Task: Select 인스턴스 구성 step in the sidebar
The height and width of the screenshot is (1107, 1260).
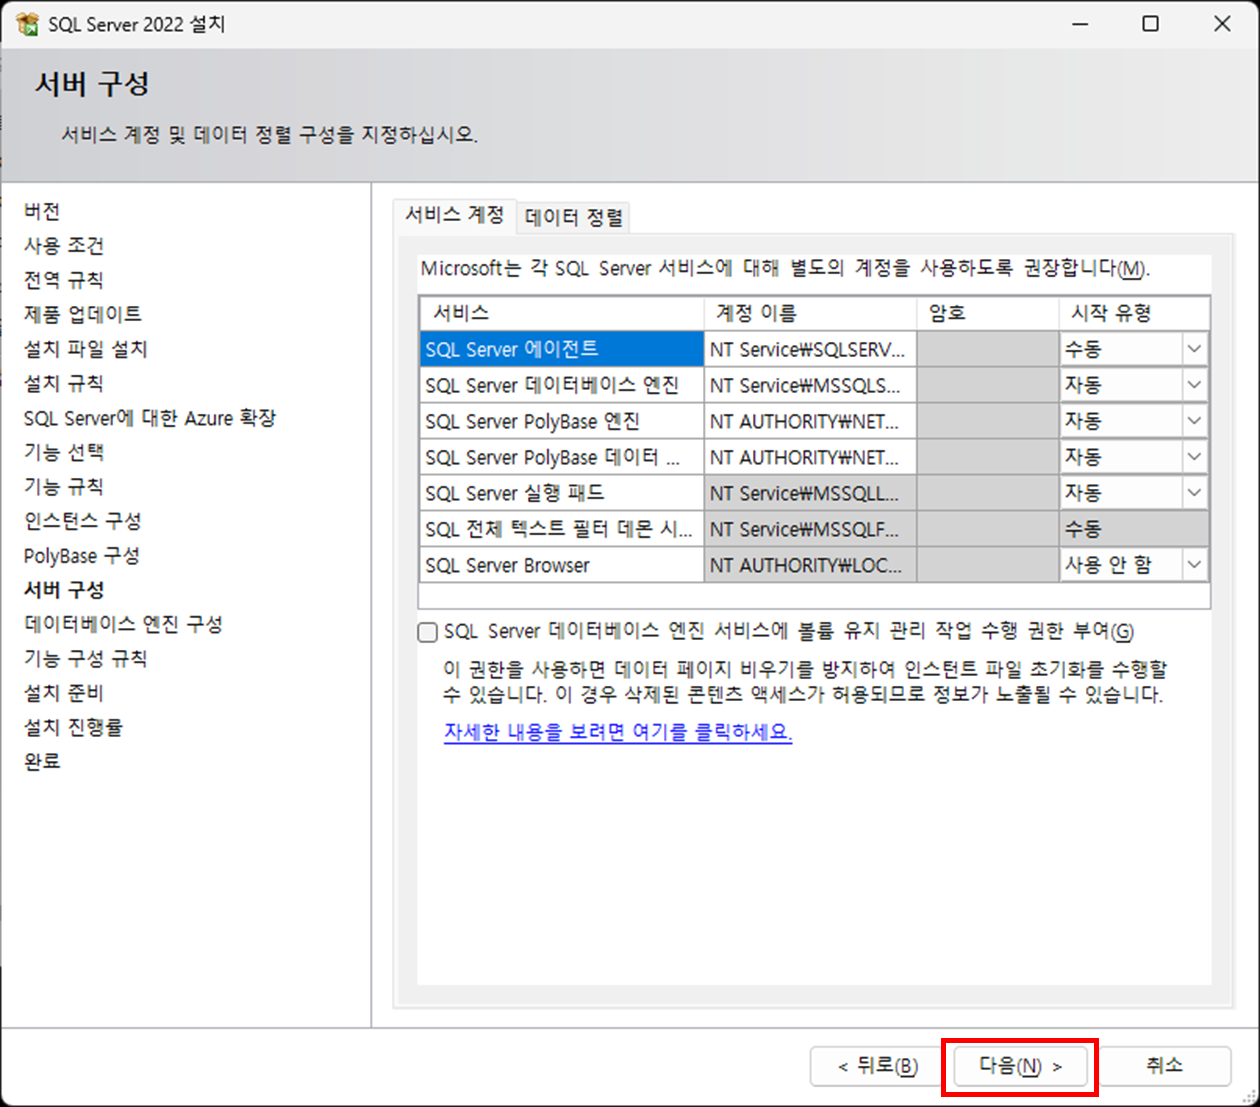Action: [83, 521]
